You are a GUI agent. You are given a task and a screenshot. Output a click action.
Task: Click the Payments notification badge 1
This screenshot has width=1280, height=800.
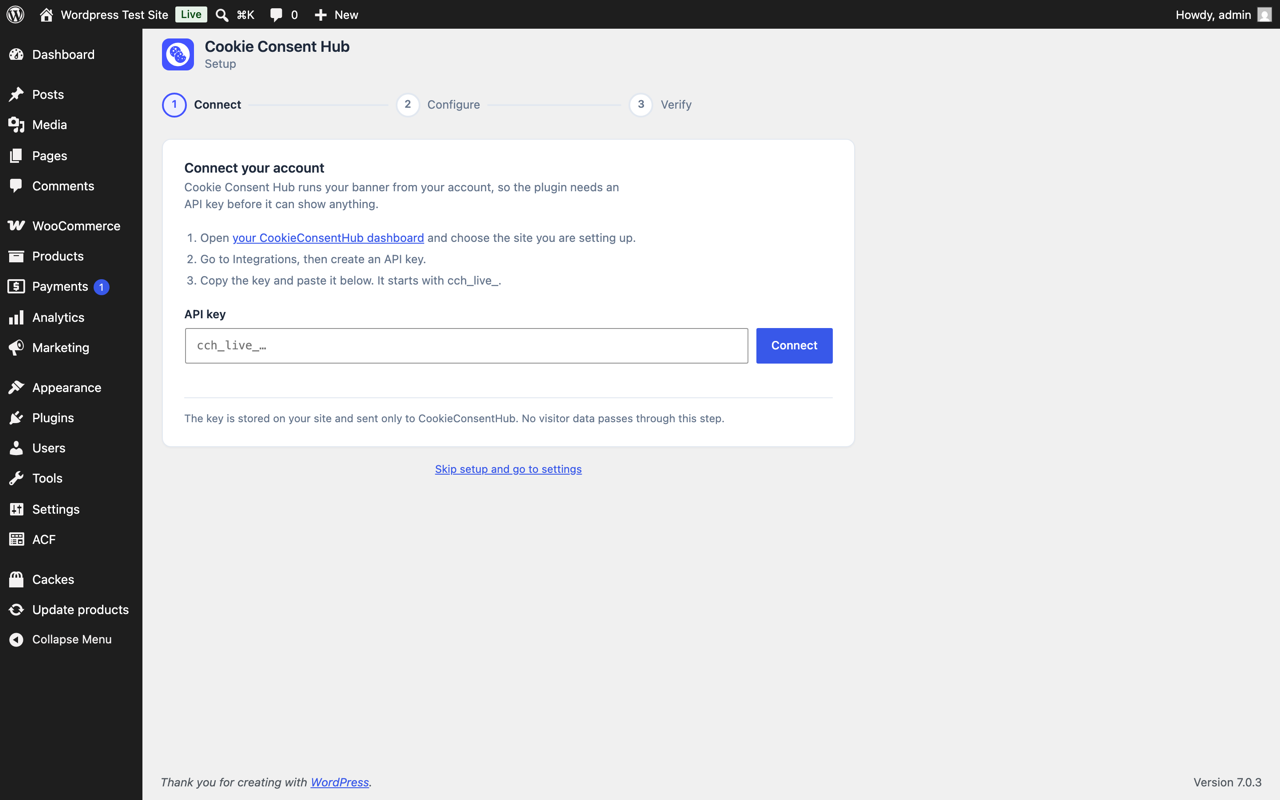[101, 287]
